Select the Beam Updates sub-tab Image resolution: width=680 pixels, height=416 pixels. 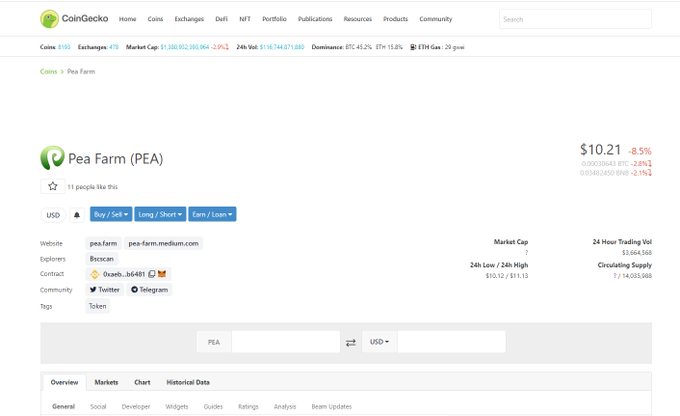[332, 407]
